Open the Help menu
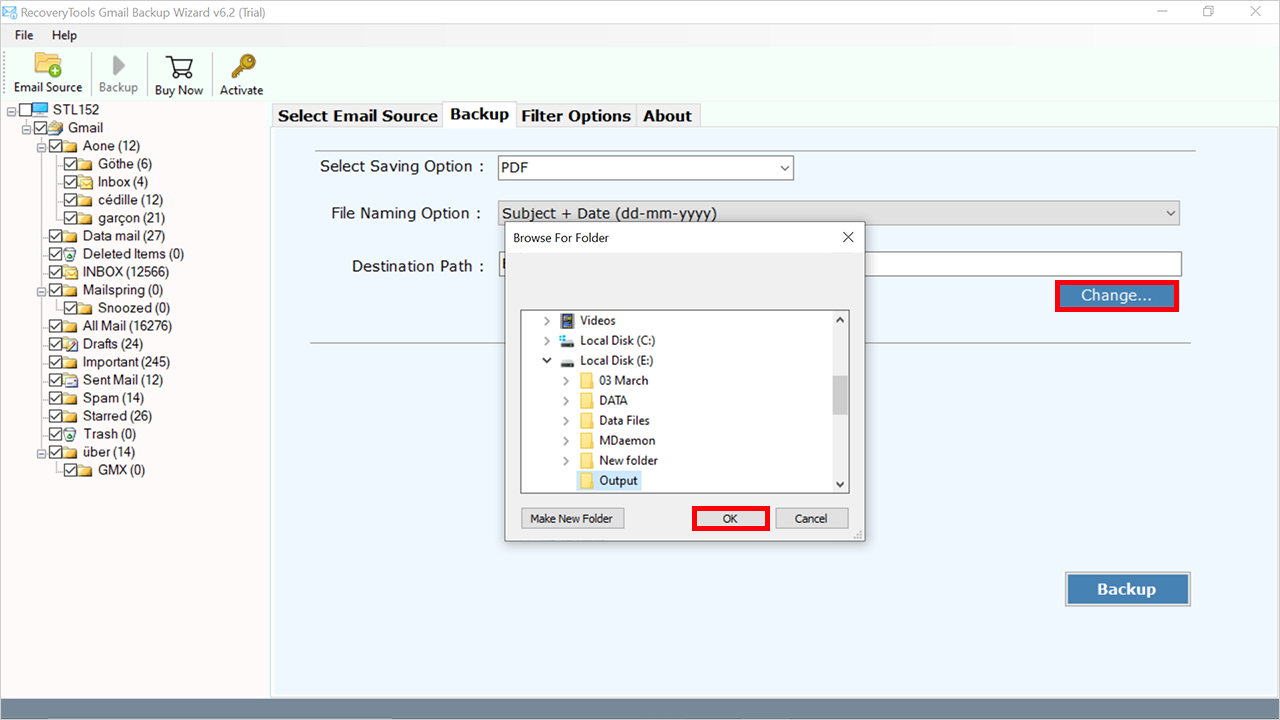Viewport: 1280px width, 720px height. [x=64, y=35]
